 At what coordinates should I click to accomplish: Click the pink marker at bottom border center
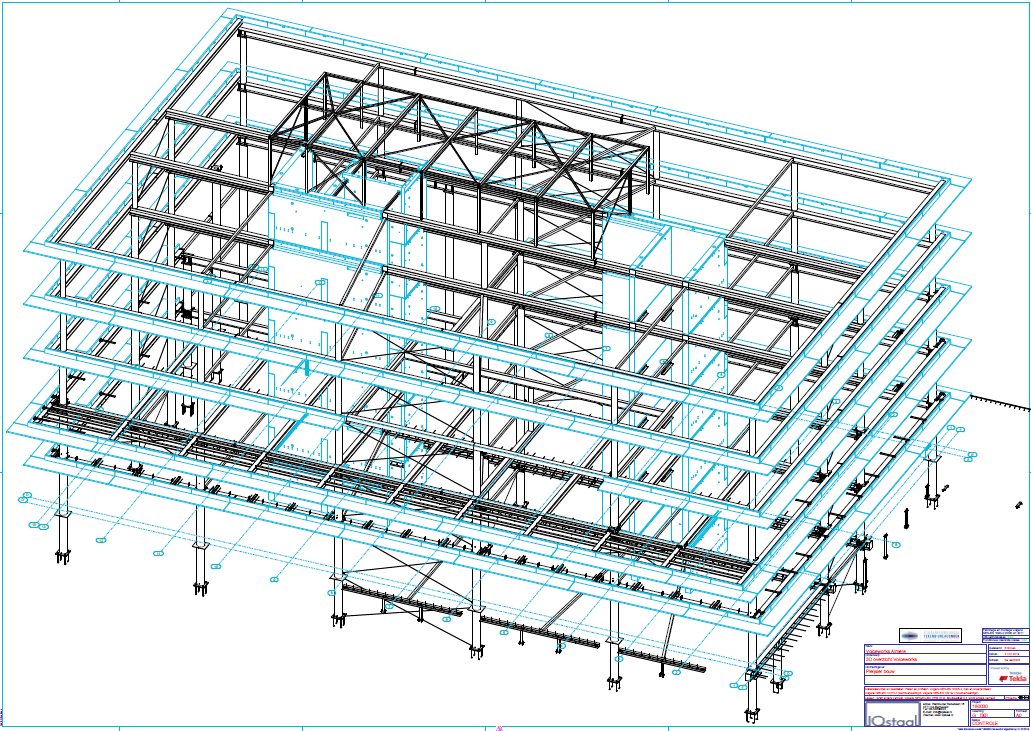tap(499, 728)
